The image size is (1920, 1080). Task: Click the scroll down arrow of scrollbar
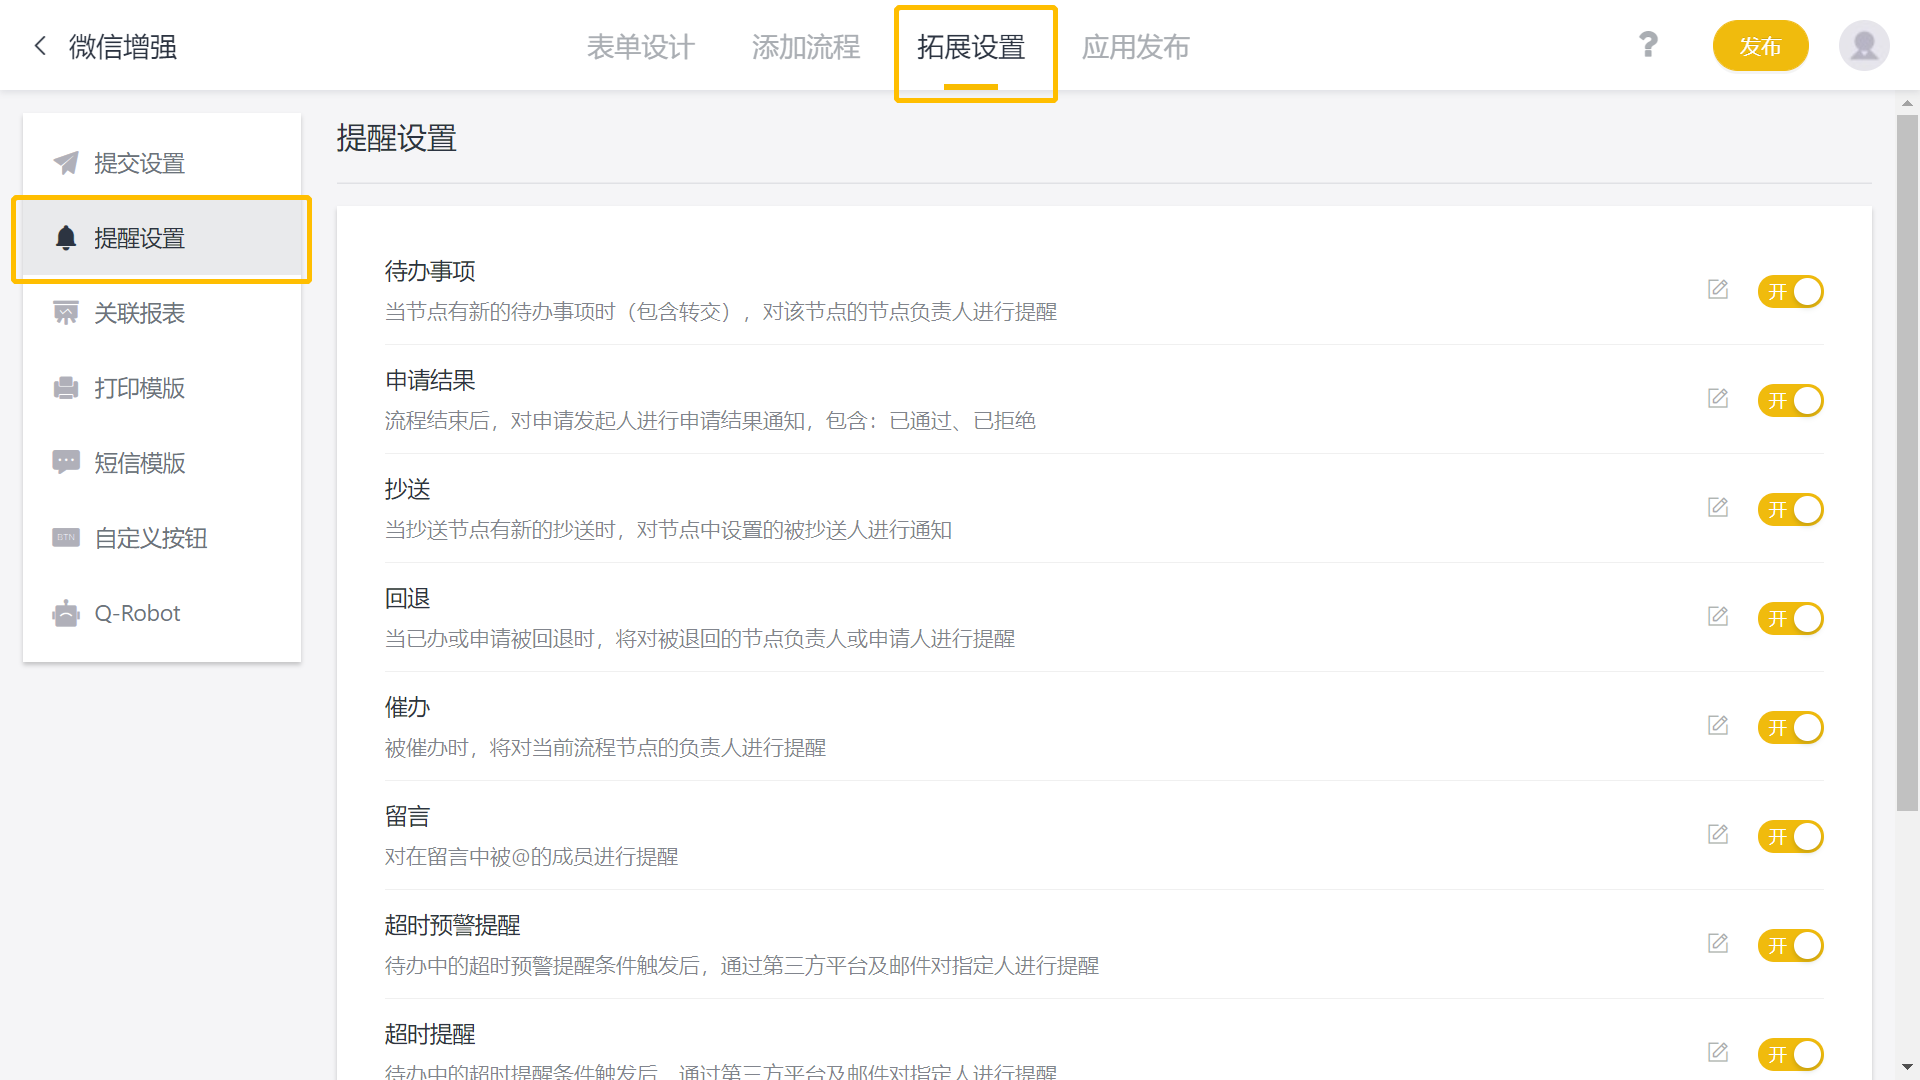click(x=1907, y=1067)
